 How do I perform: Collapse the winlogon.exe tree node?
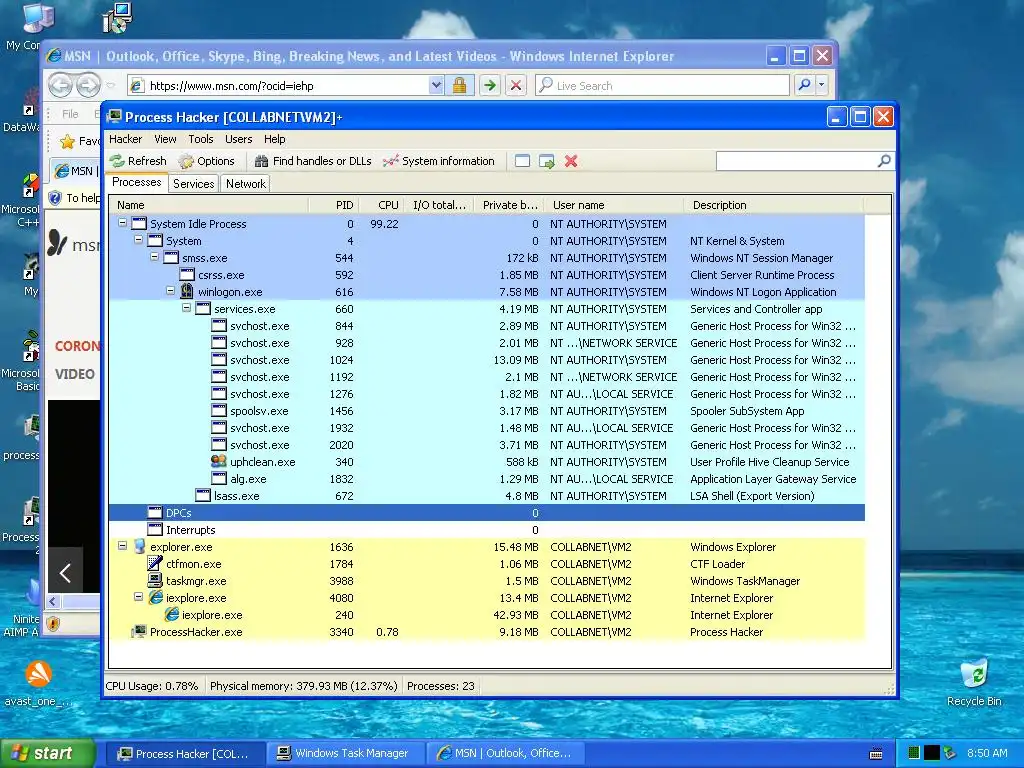(170, 291)
